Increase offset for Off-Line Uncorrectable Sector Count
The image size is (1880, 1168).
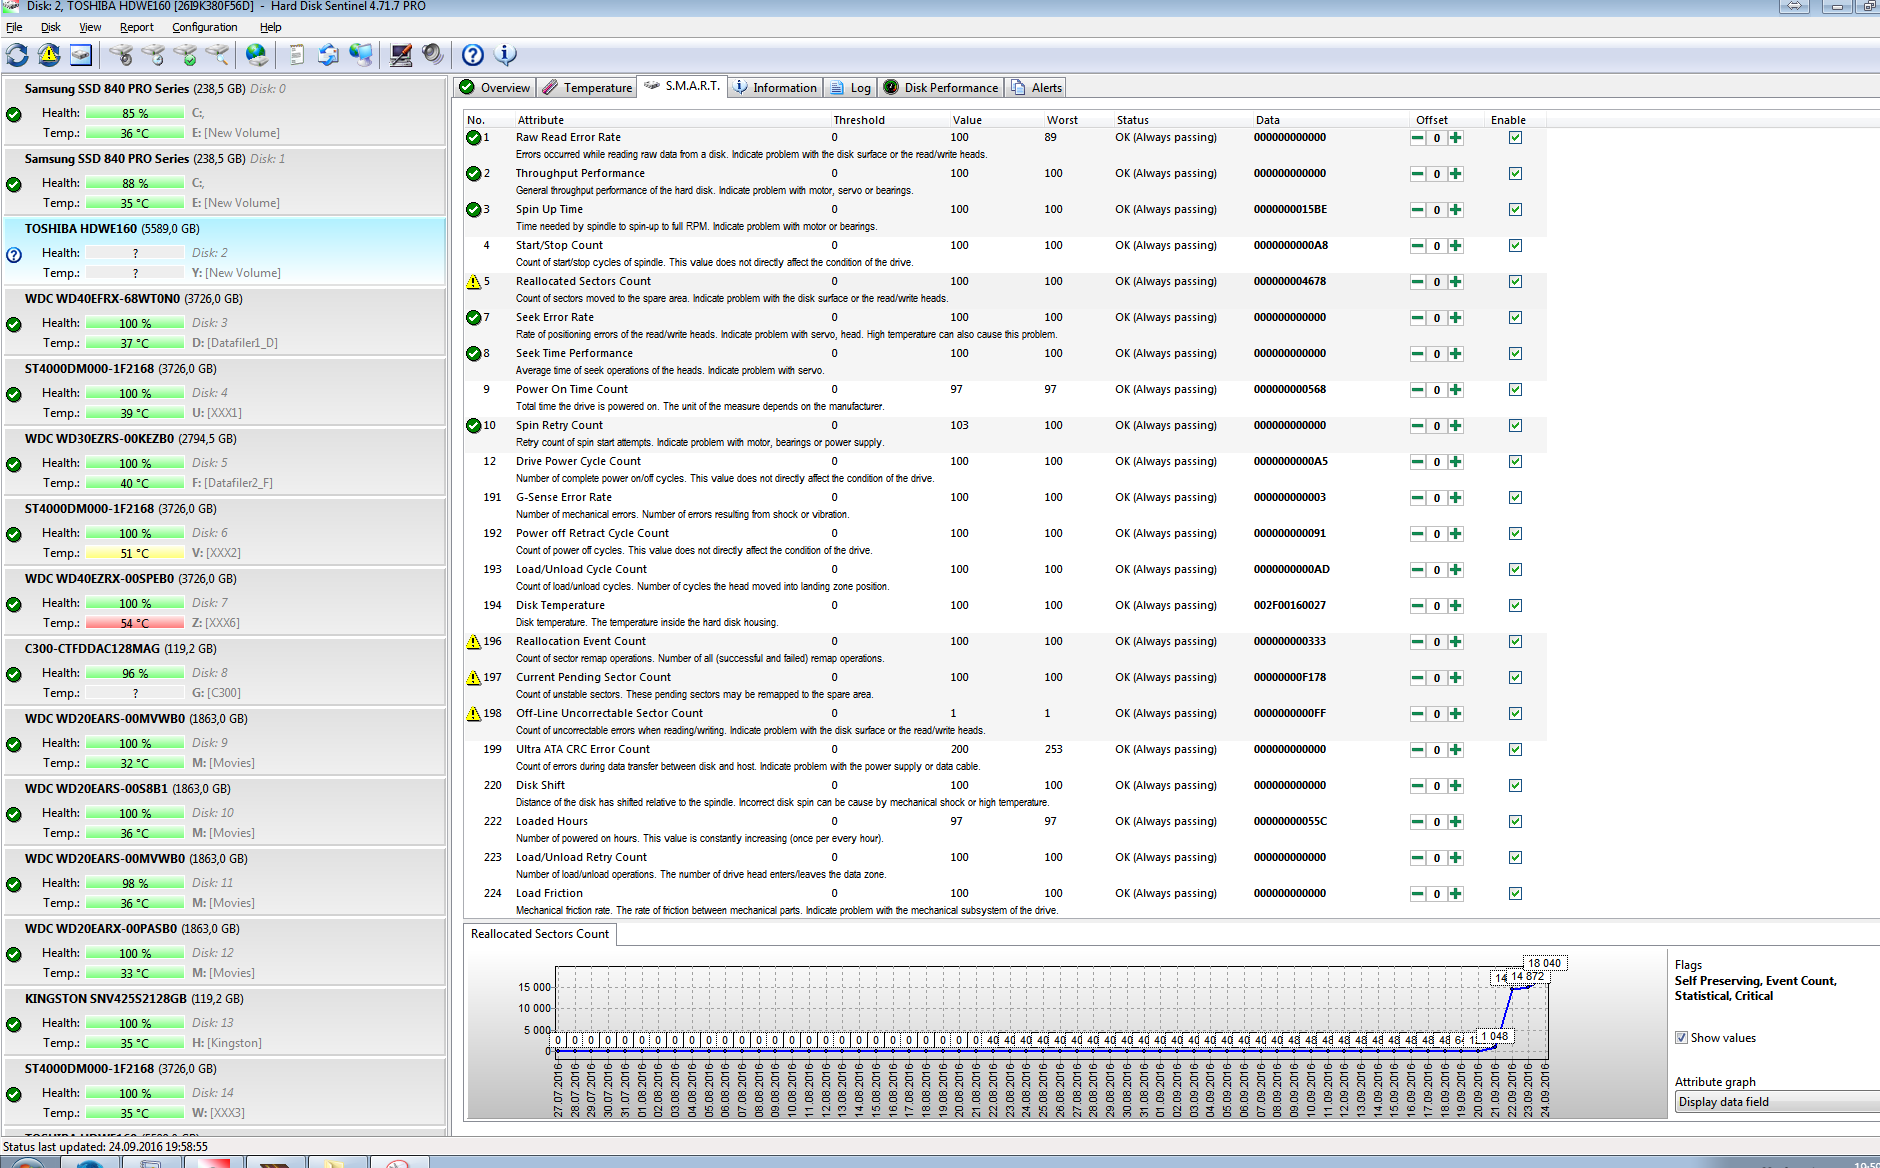pos(1456,714)
